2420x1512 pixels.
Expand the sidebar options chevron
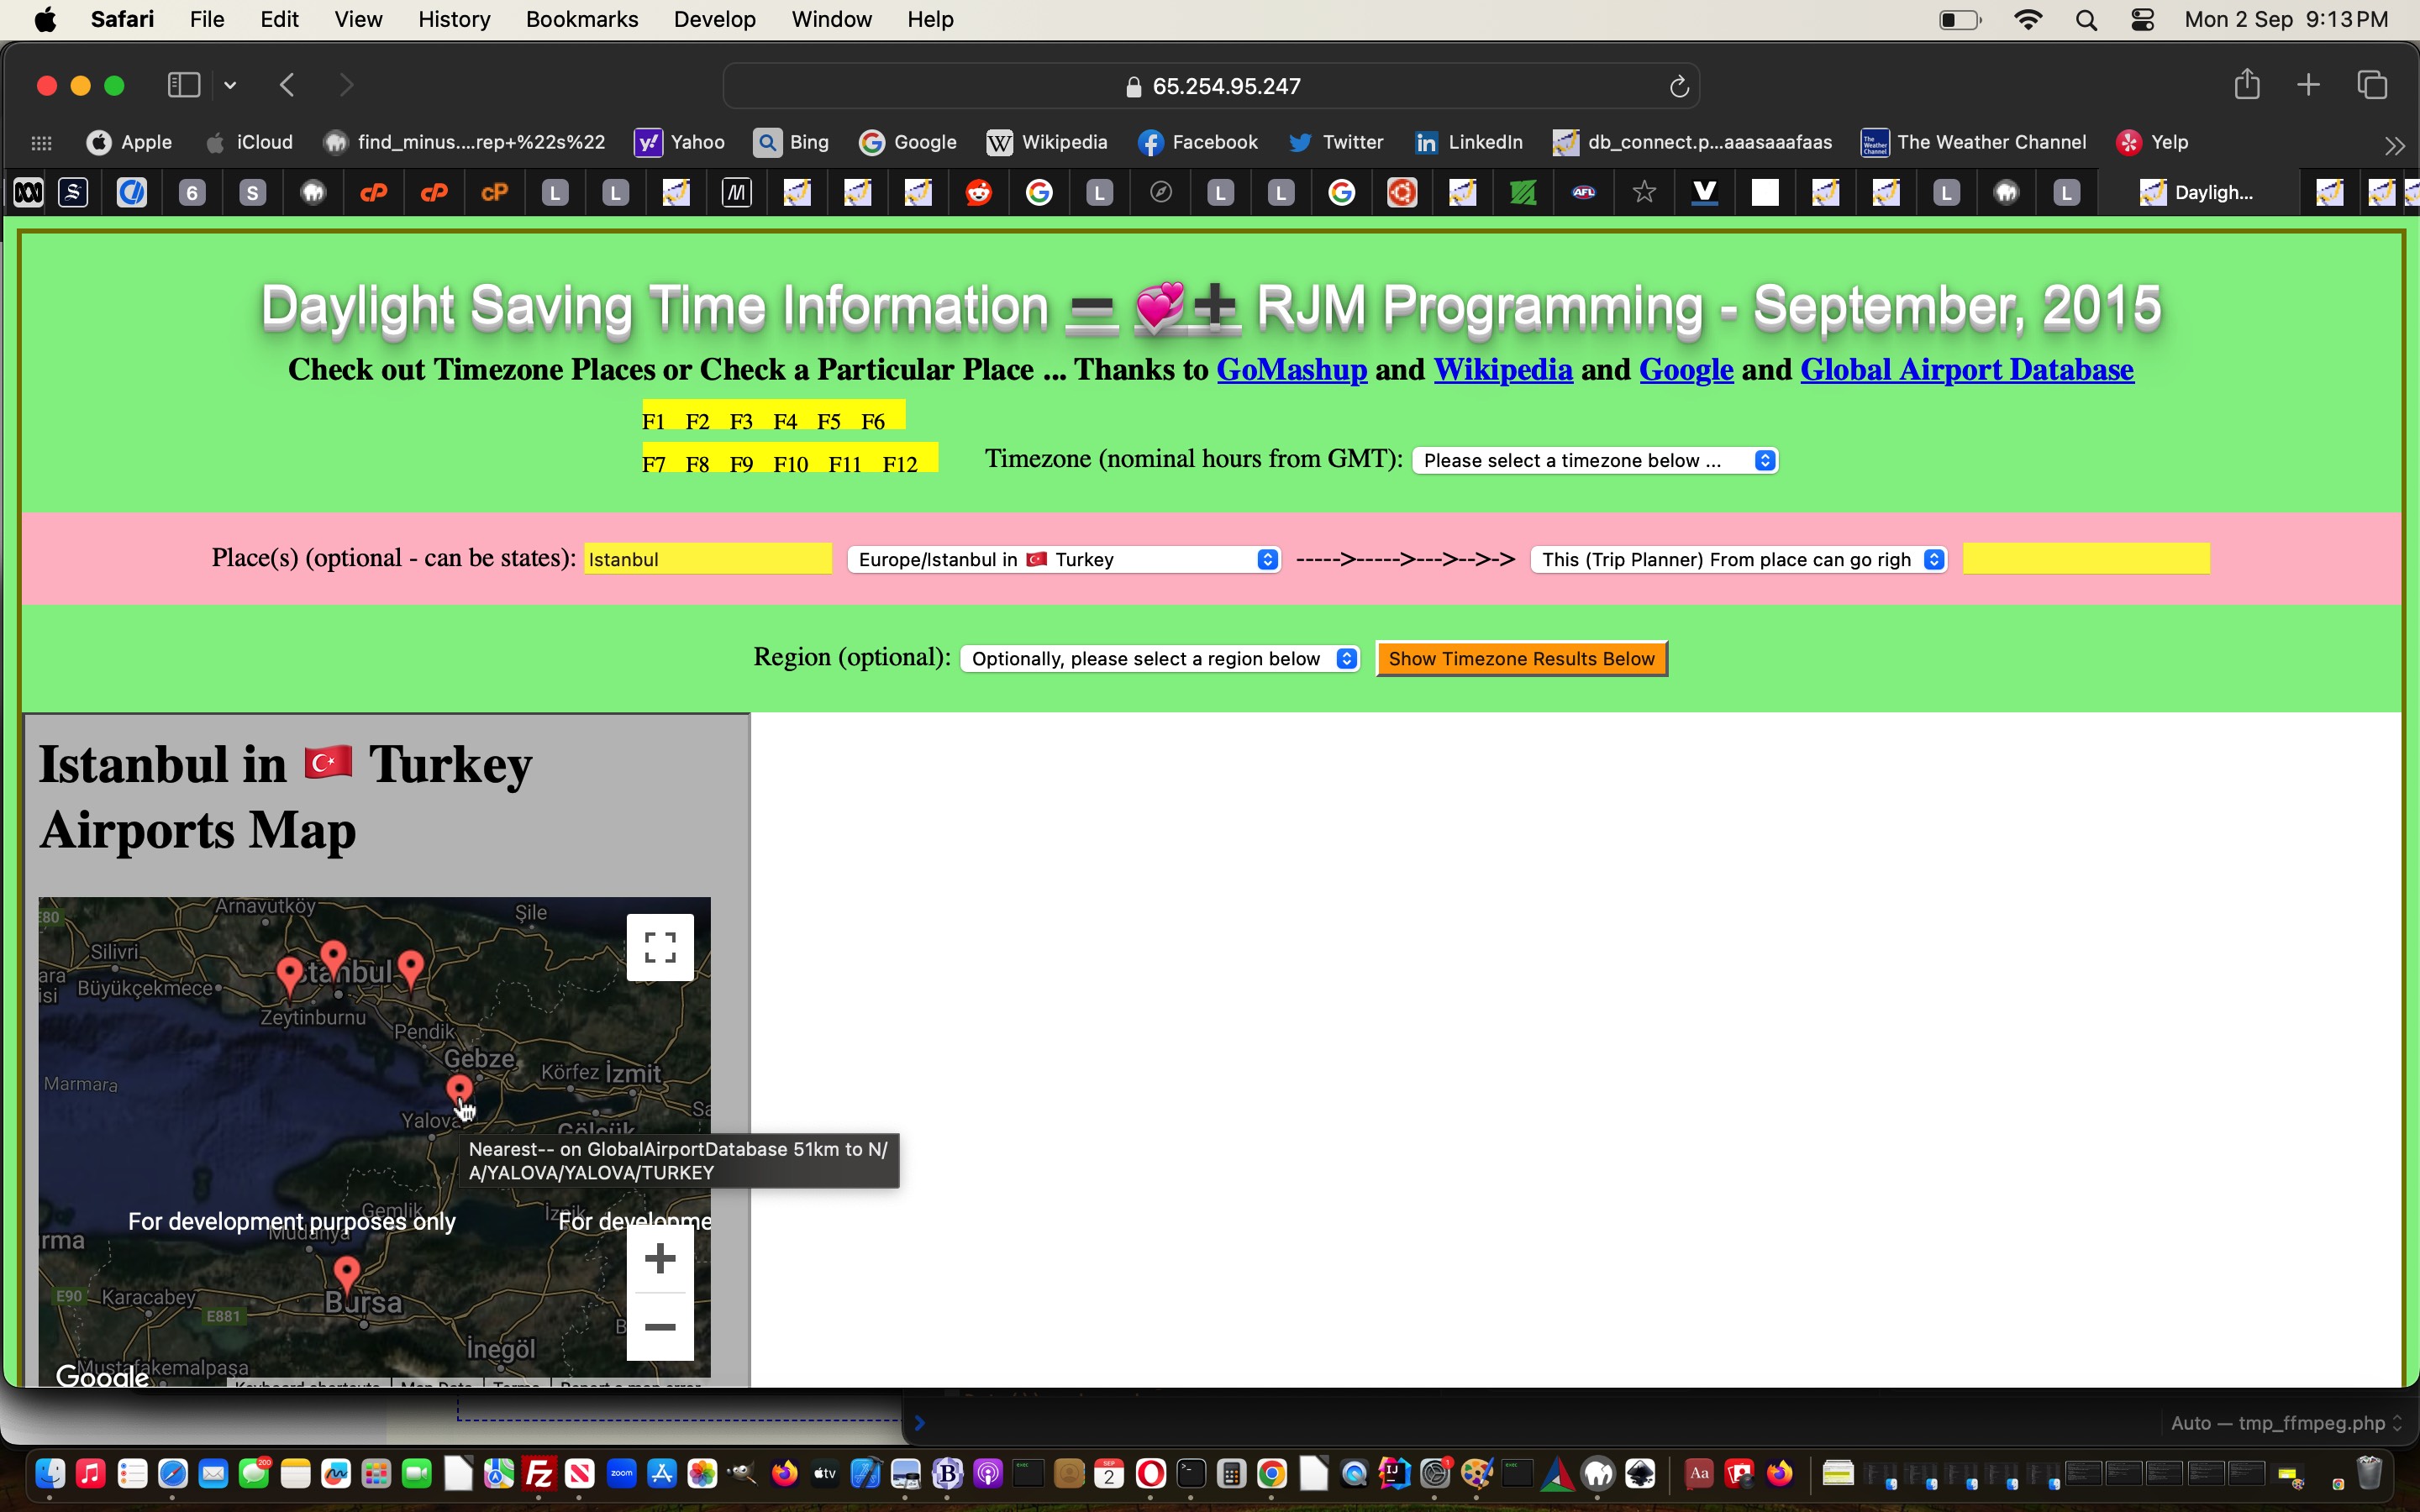pyautogui.click(x=230, y=86)
